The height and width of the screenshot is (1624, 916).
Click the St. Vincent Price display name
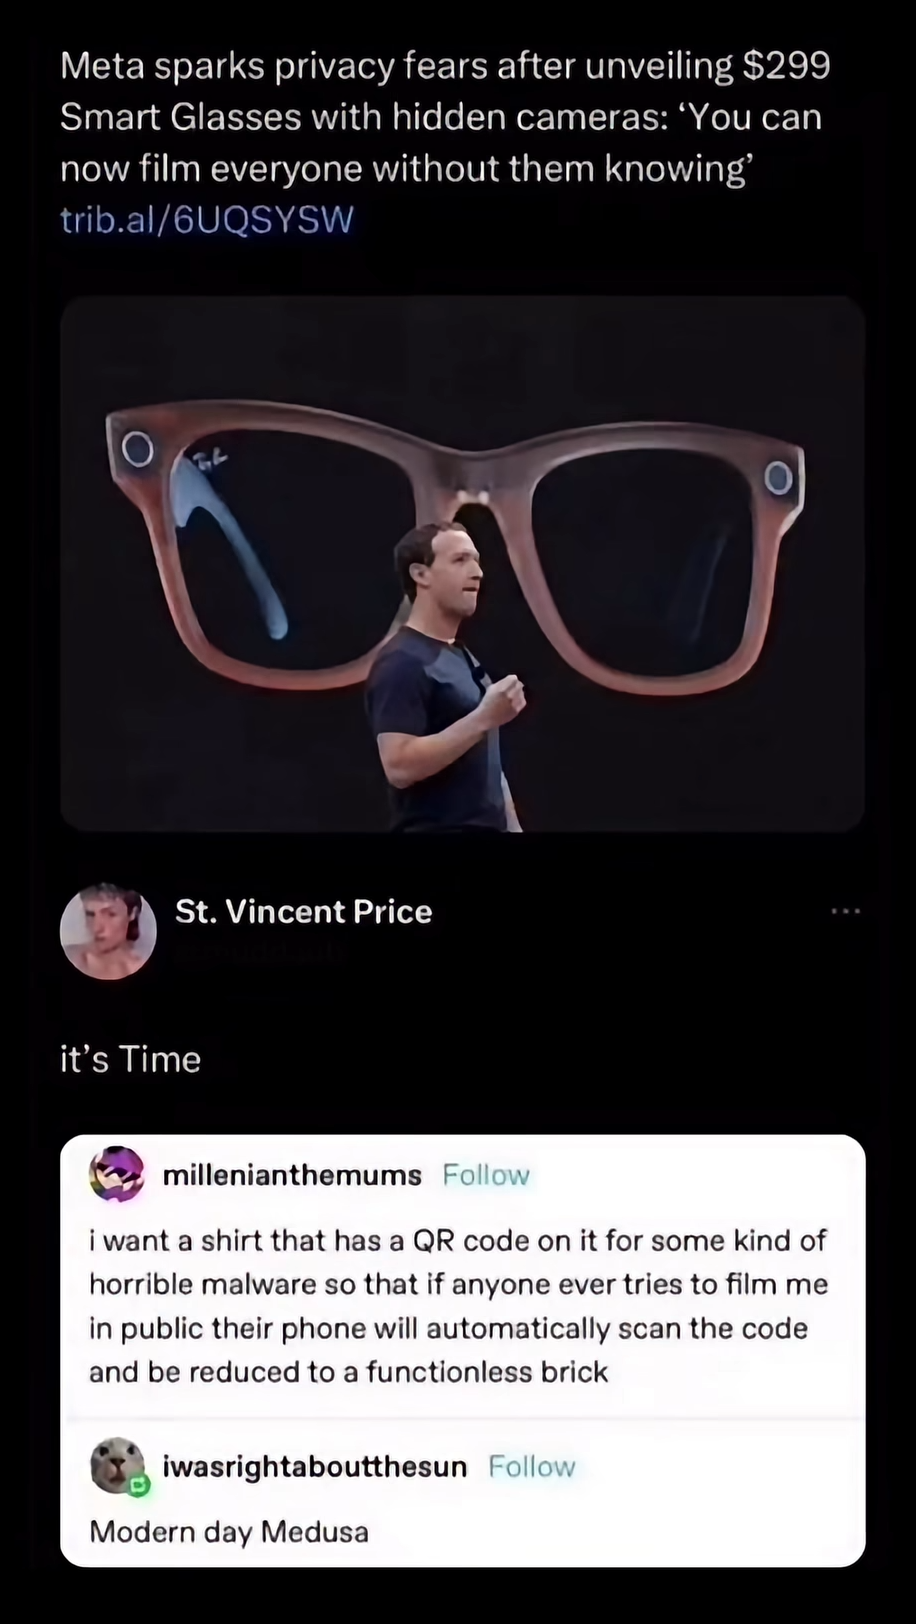click(x=303, y=910)
